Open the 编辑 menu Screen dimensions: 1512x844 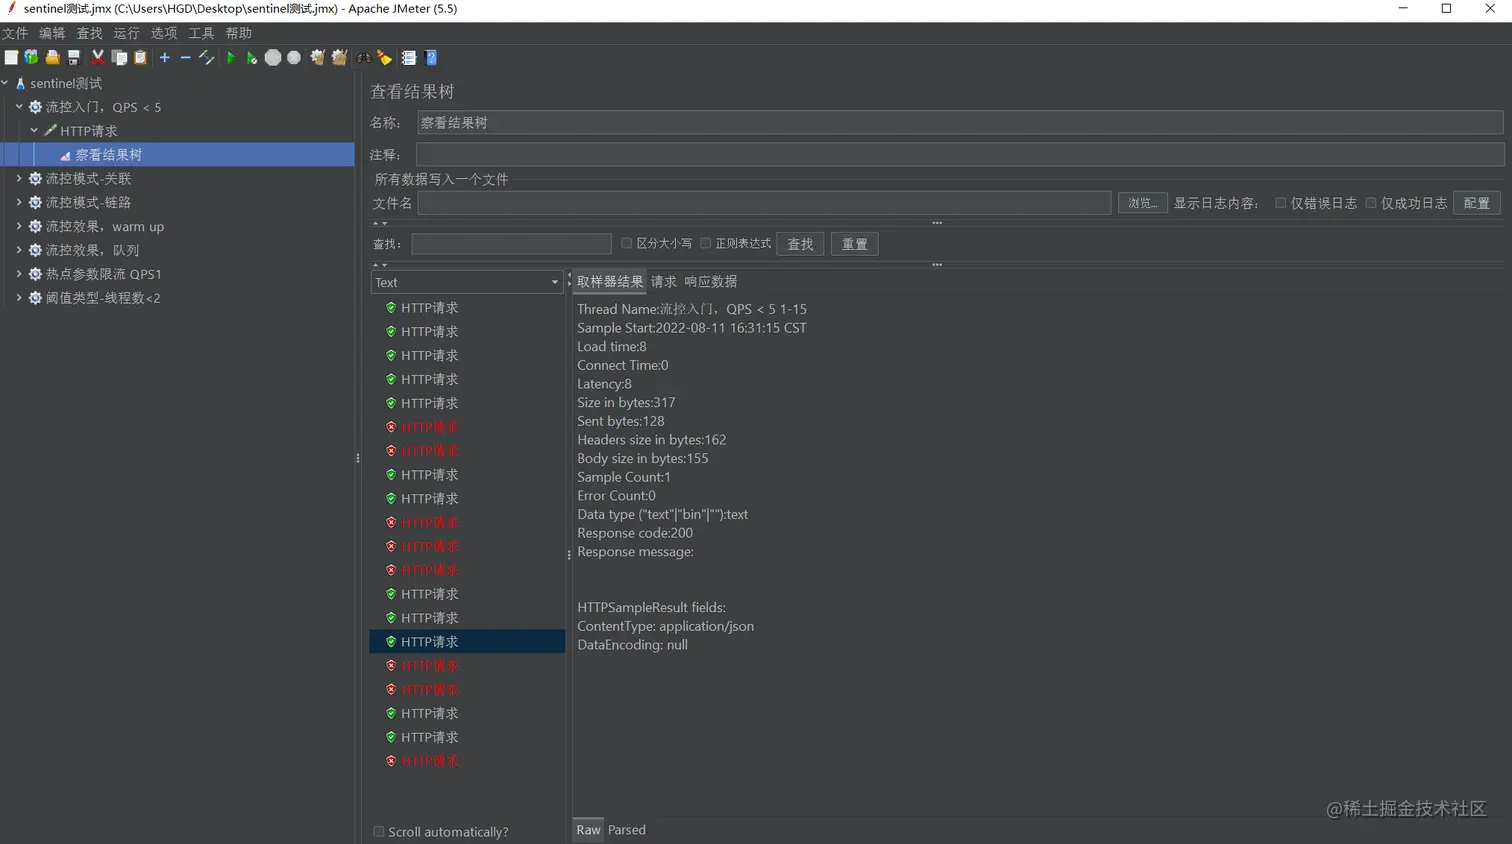pyautogui.click(x=52, y=33)
